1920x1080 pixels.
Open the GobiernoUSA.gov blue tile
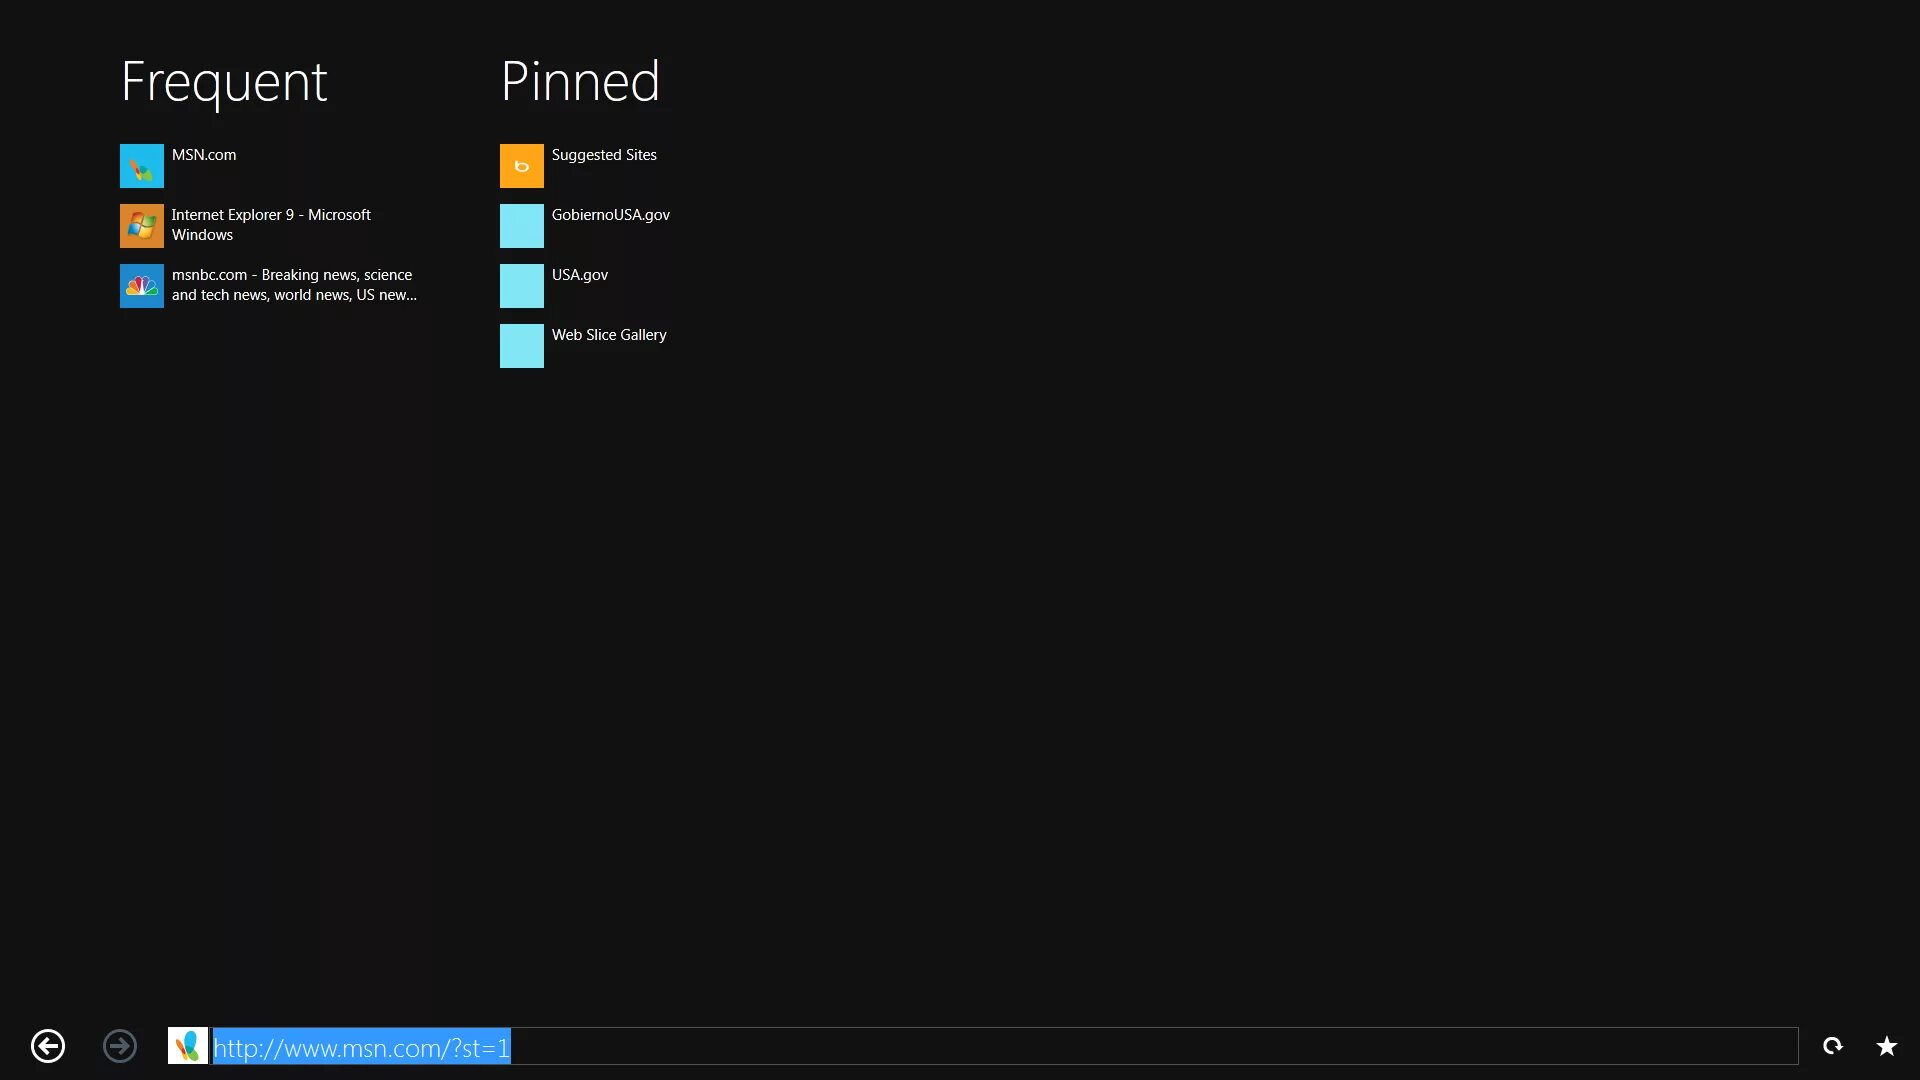click(522, 226)
